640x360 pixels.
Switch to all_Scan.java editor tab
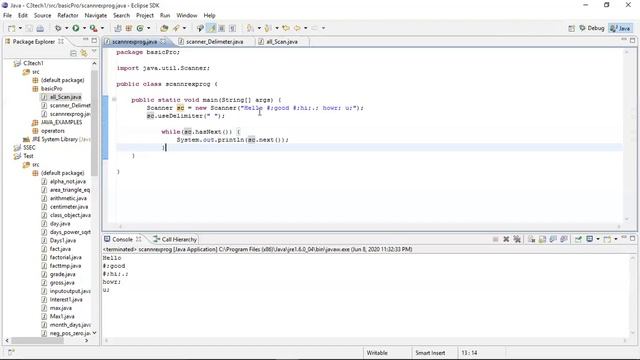282,42
